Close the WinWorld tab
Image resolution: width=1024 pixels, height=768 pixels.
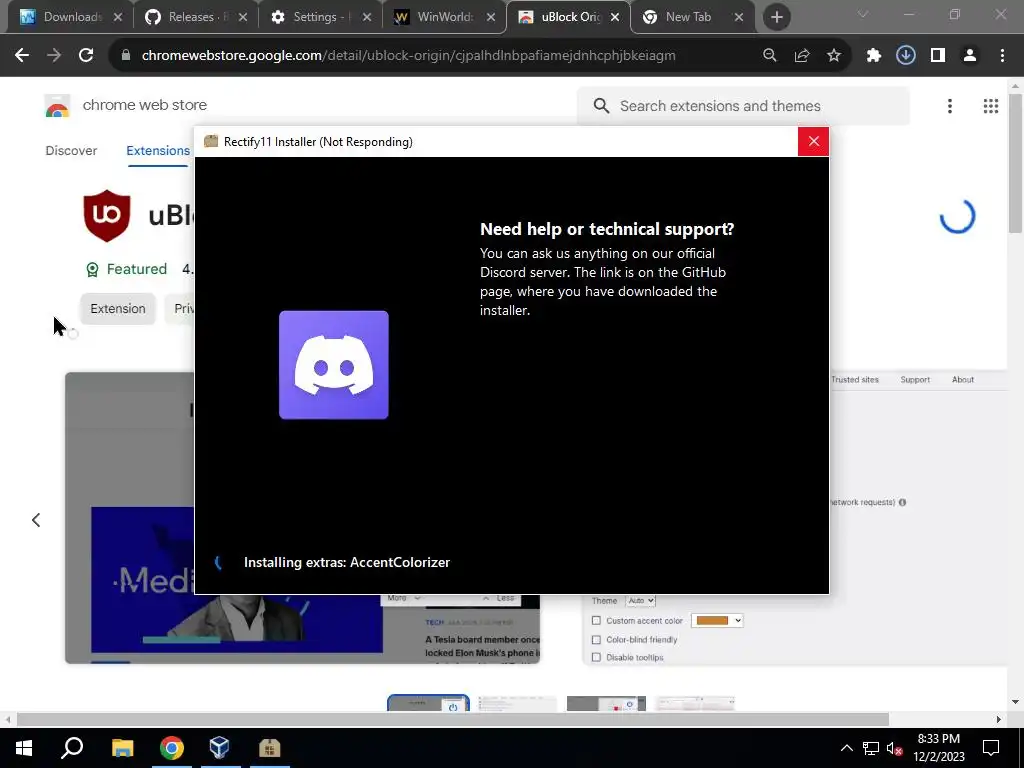click(491, 17)
